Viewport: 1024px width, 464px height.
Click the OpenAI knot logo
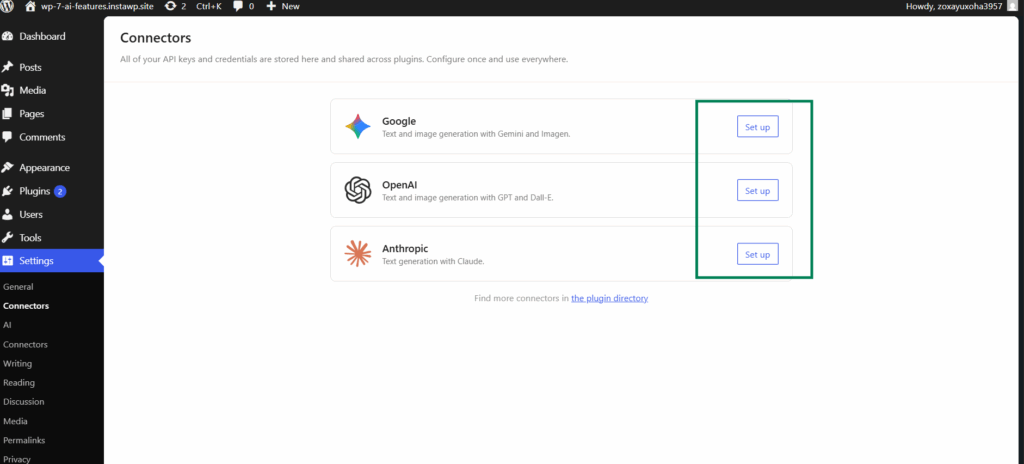click(x=358, y=190)
